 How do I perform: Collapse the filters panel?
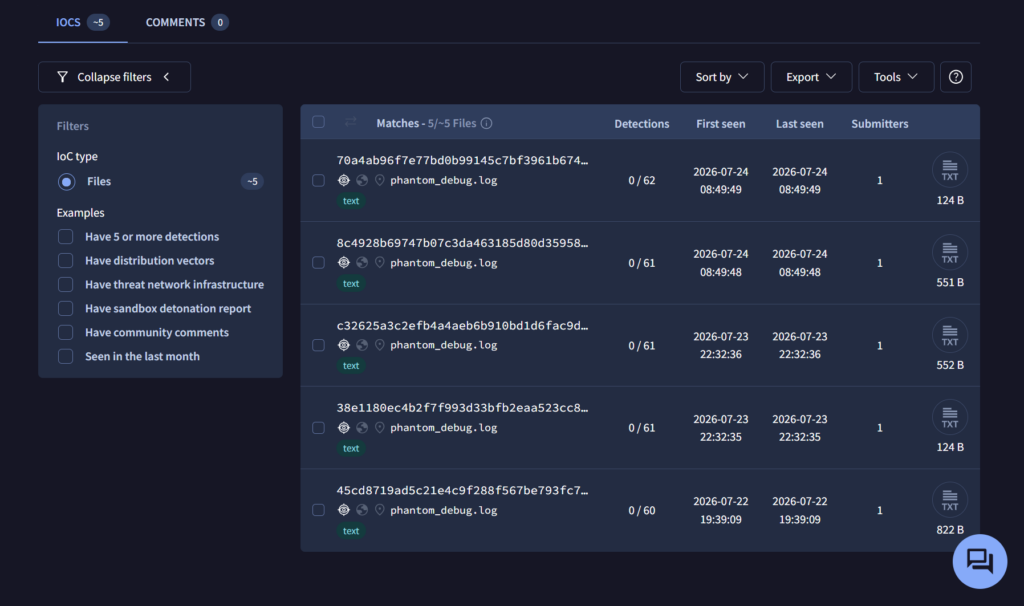pyautogui.click(x=114, y=77)
